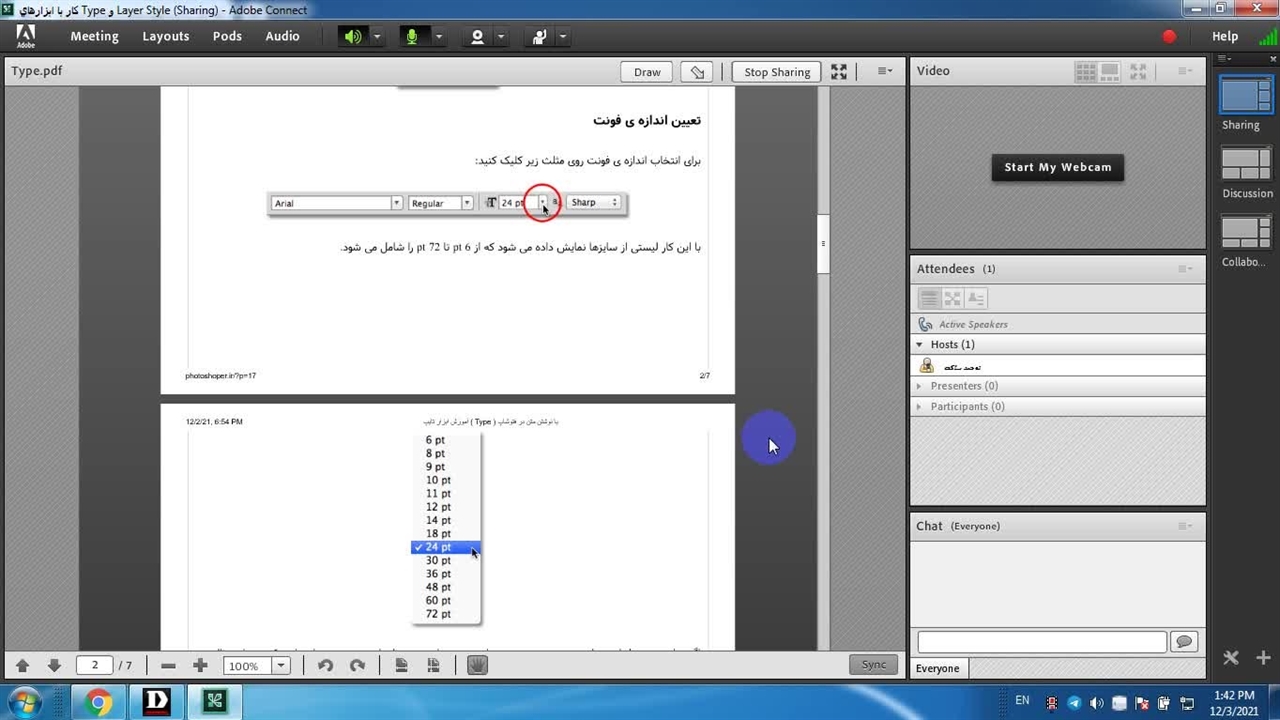
Task: Click the raise hand status icon
Action: click(x=539, y=37)
